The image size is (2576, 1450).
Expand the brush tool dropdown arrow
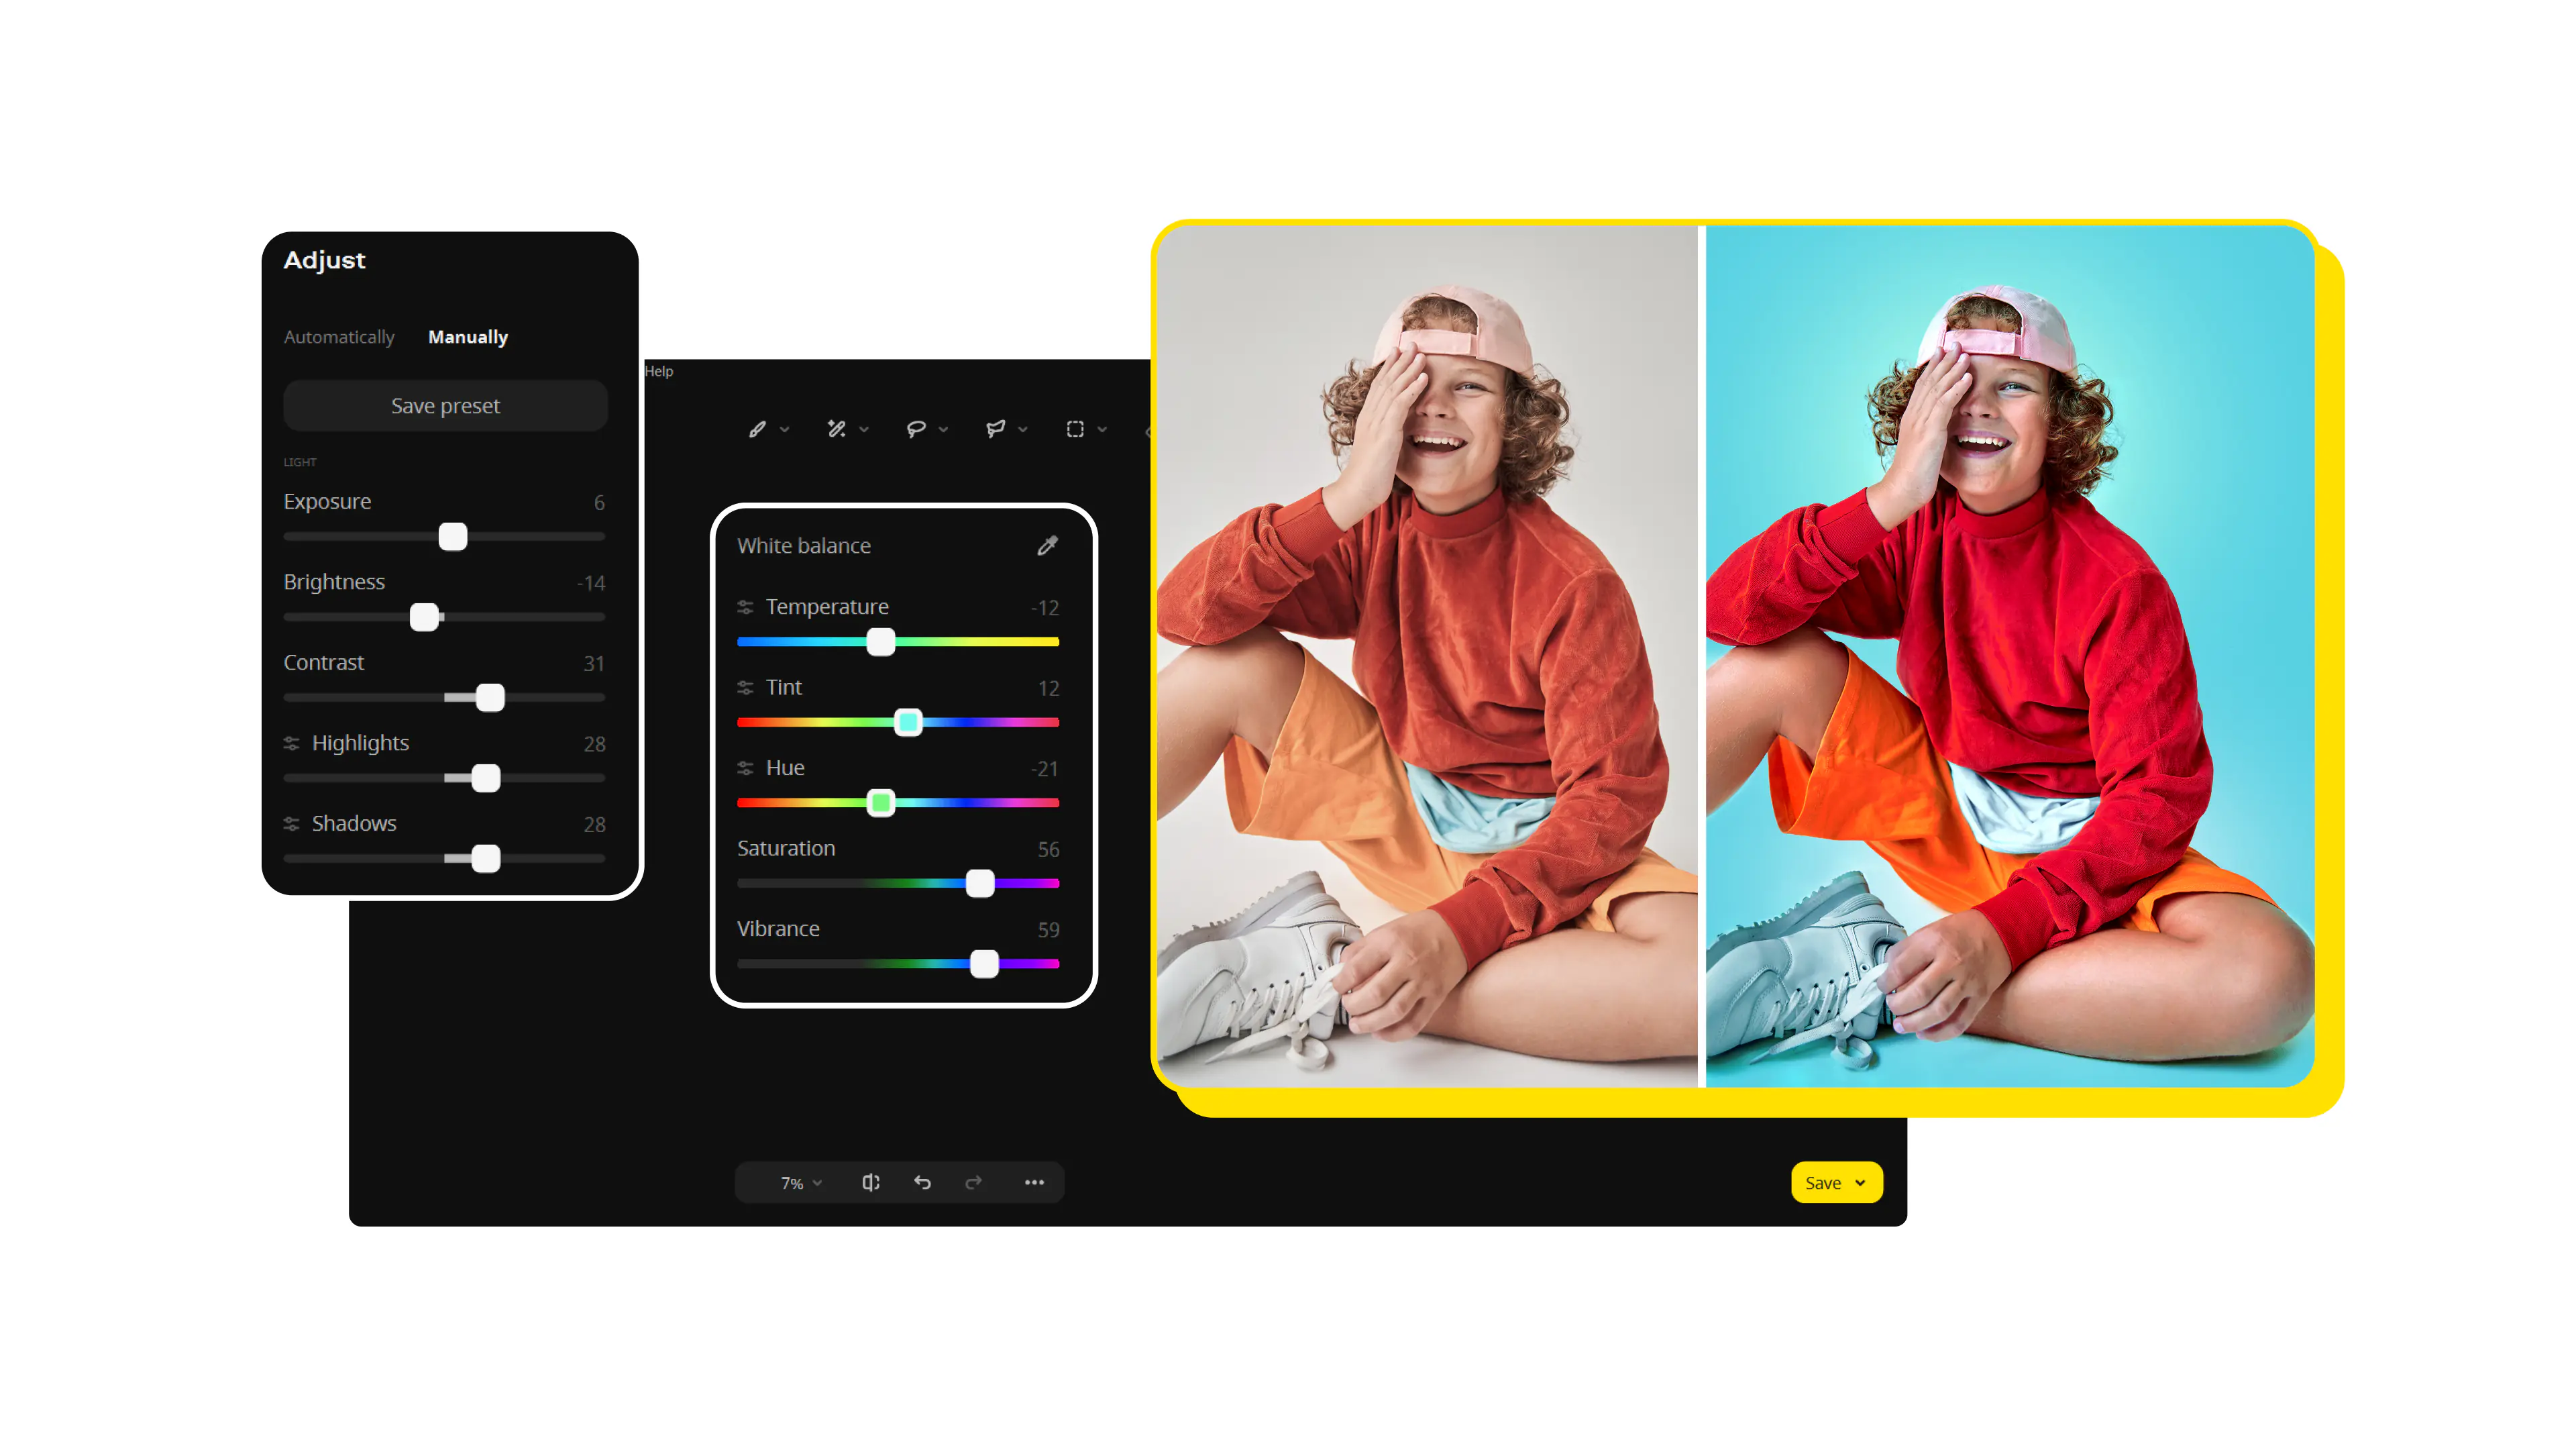click(x=784, y=430)
